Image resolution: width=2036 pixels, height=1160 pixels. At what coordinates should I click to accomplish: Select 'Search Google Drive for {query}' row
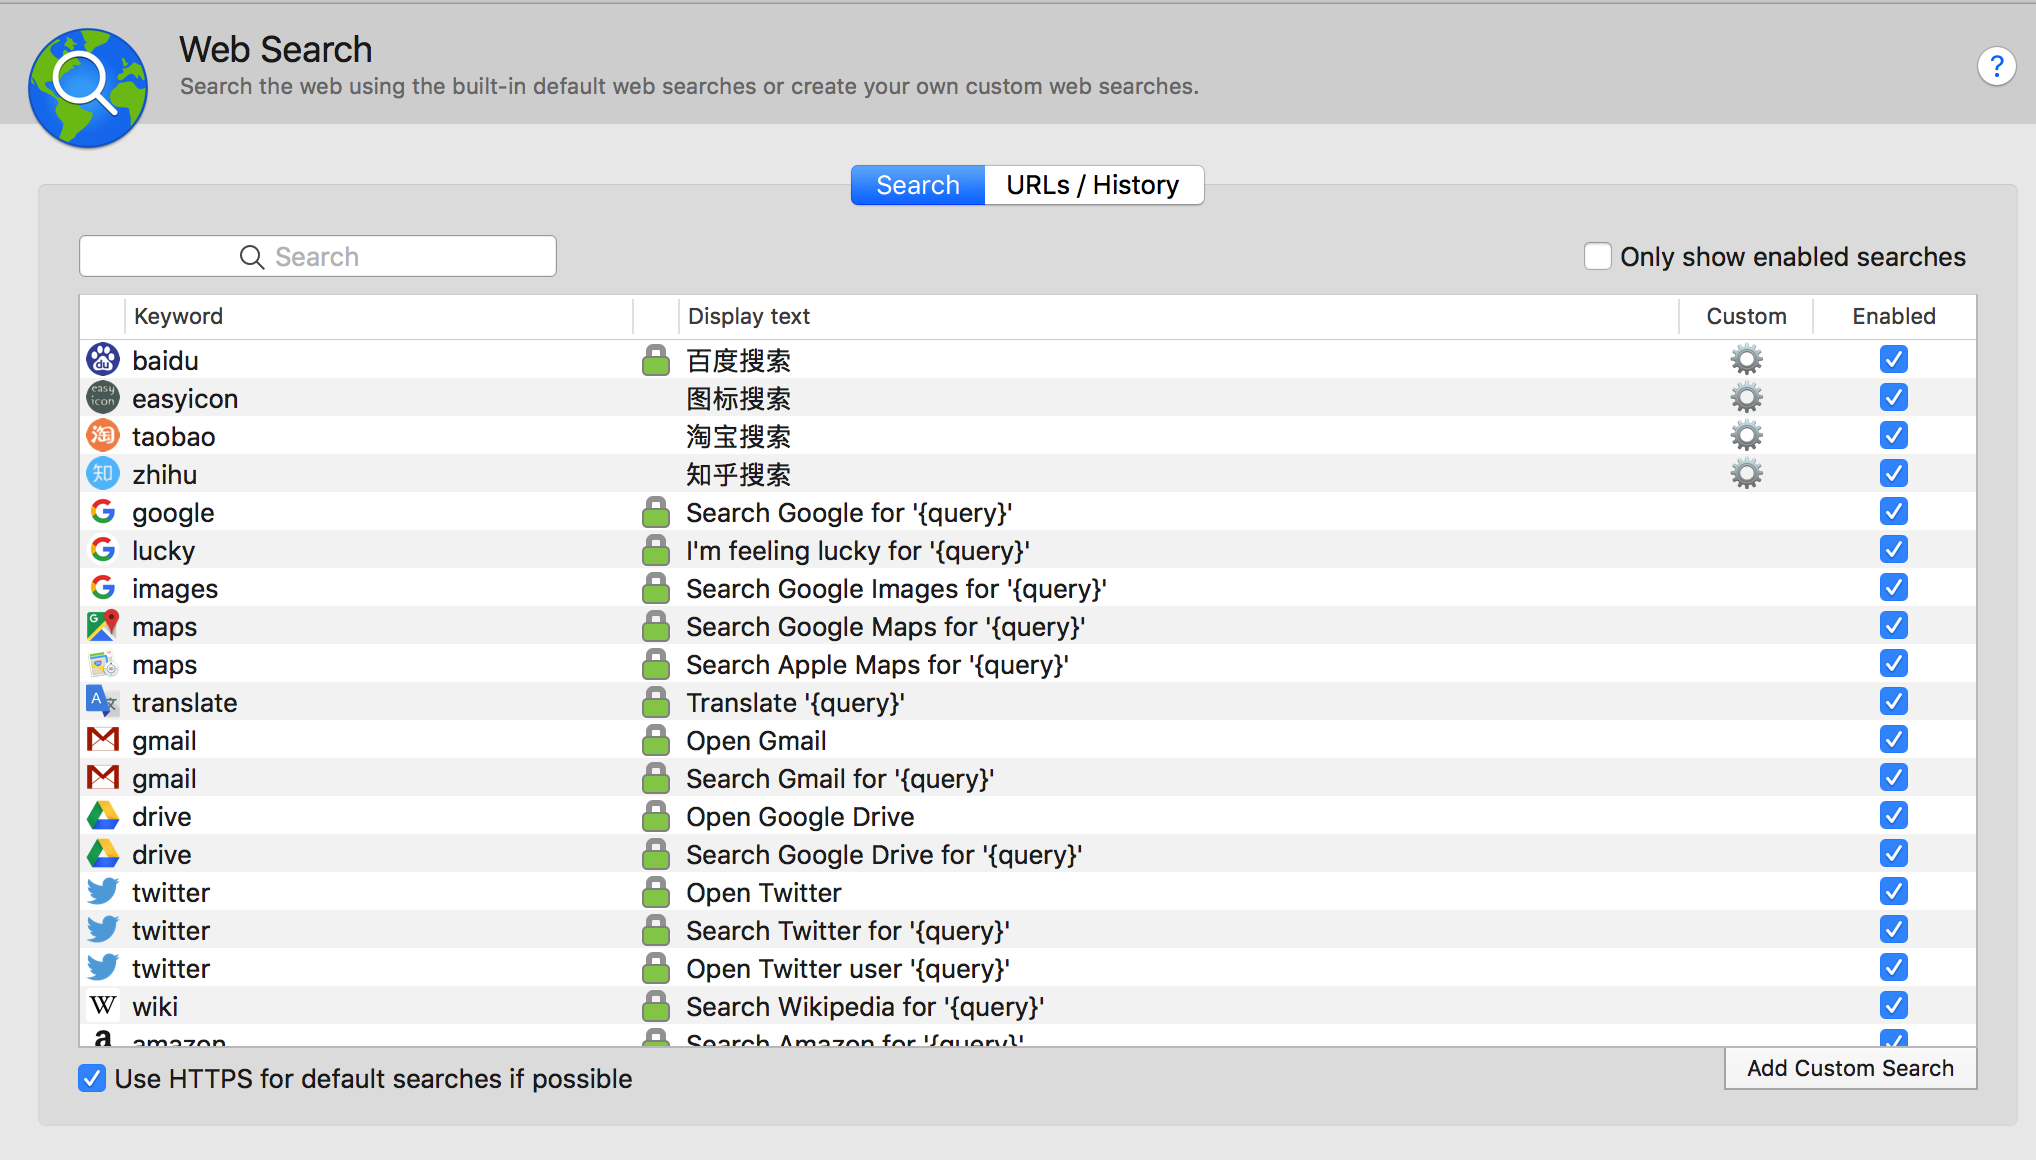coord(1027,854)
